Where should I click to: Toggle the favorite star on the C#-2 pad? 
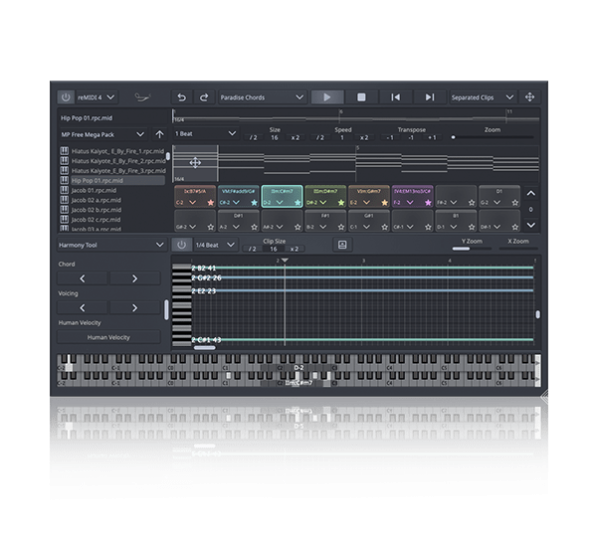(x=254, y=203)
